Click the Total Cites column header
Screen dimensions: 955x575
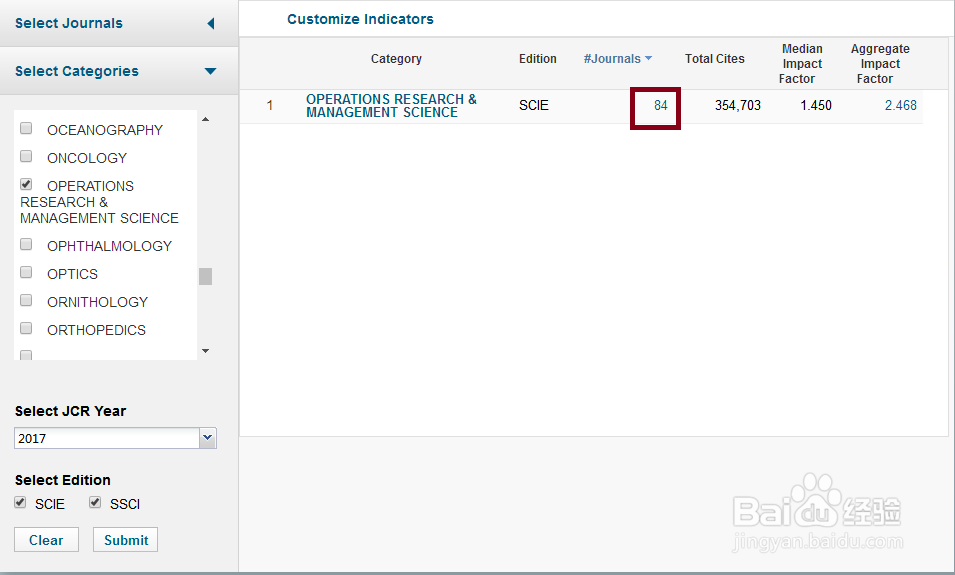coord(714,59)
